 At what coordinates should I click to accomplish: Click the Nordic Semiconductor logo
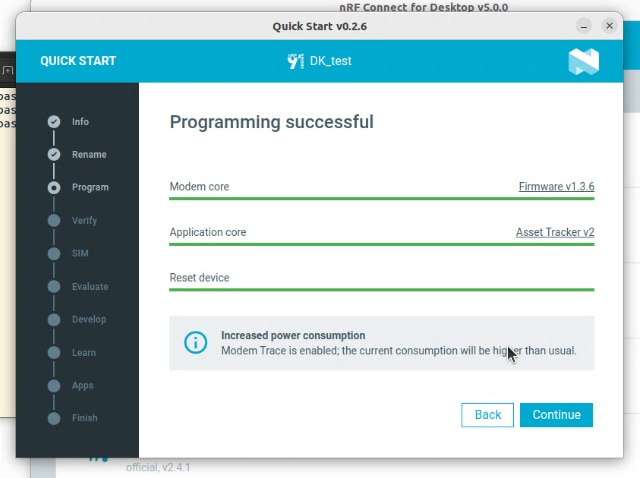coord(584,62)
